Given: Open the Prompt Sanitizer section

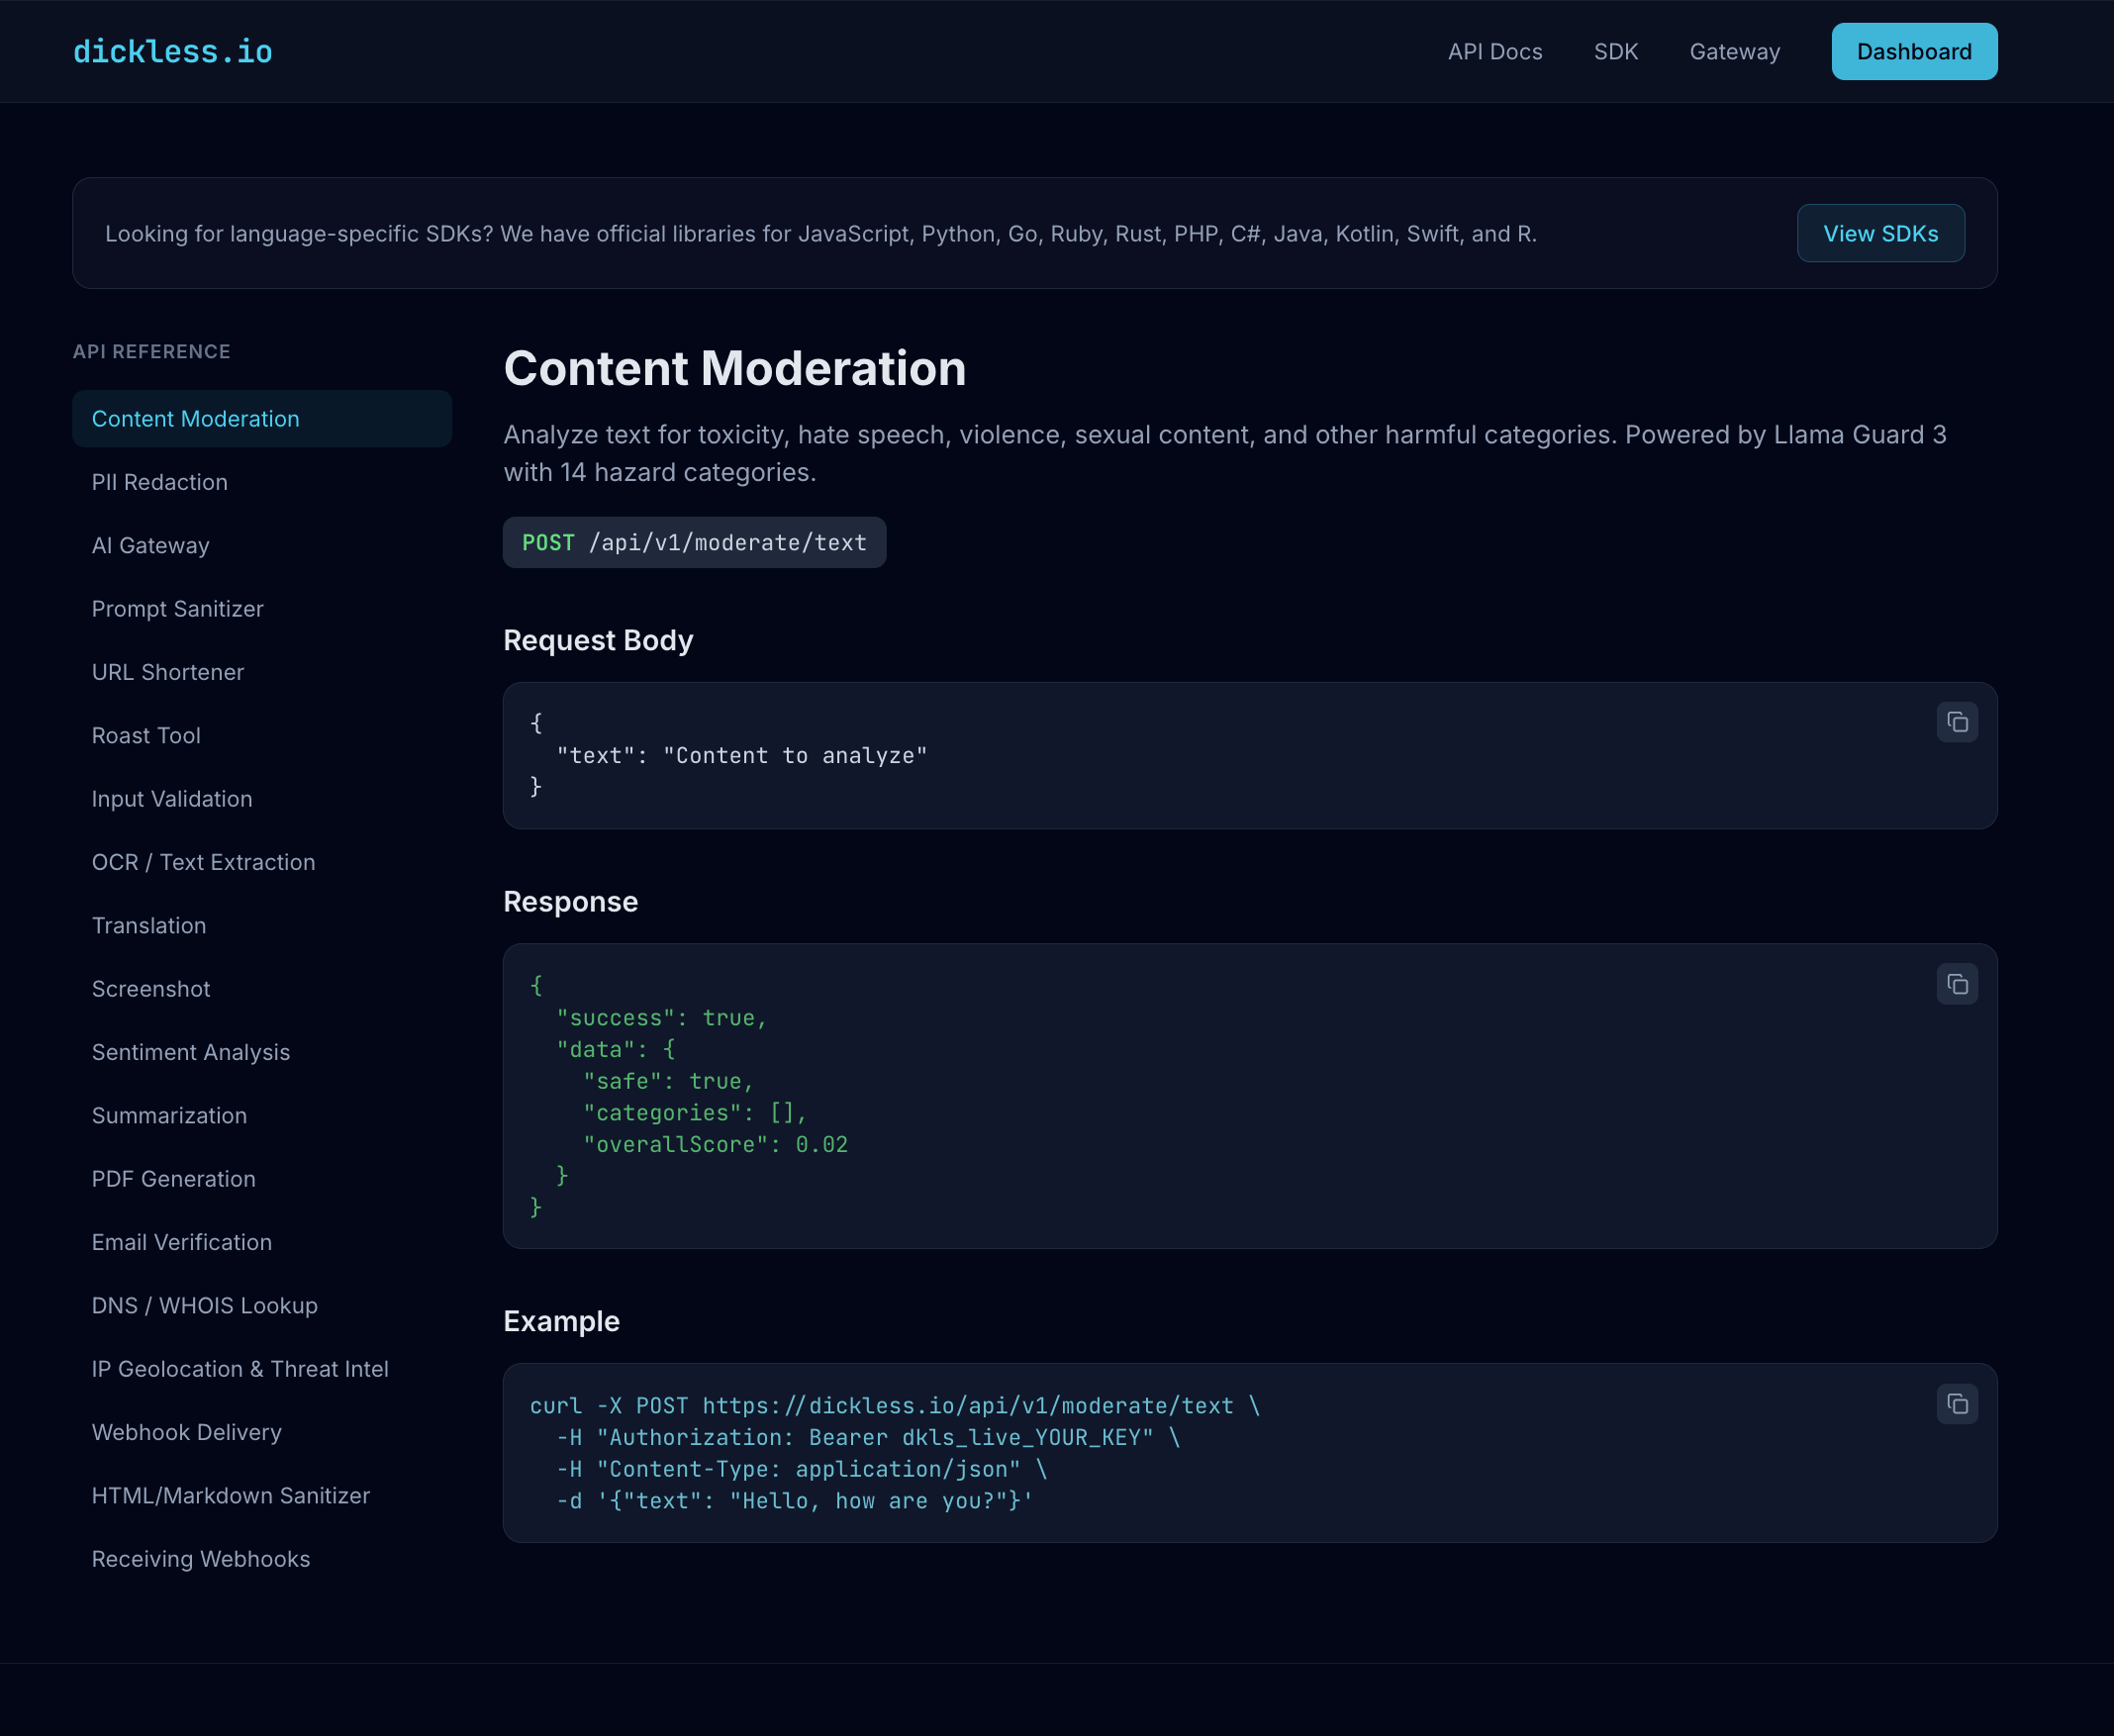Looking at the screenshot, I should click(177, 608).
